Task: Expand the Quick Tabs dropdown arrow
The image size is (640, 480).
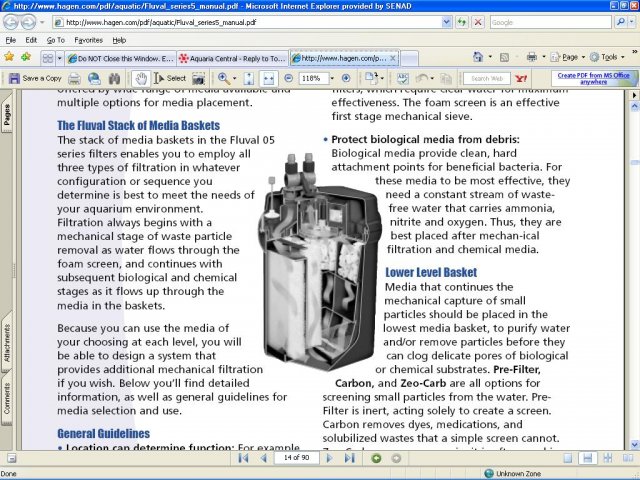Action: 59,58
